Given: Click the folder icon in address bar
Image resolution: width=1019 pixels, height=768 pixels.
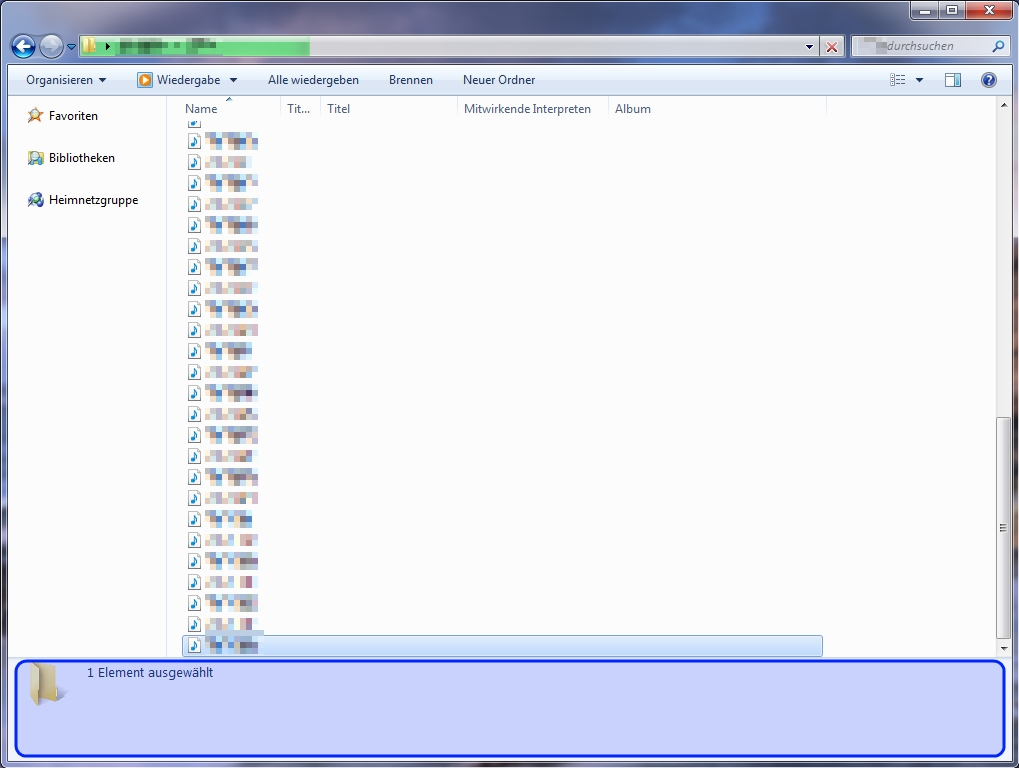Looking at the screenshot, I should pyautogui.click(x=89, y=45).
